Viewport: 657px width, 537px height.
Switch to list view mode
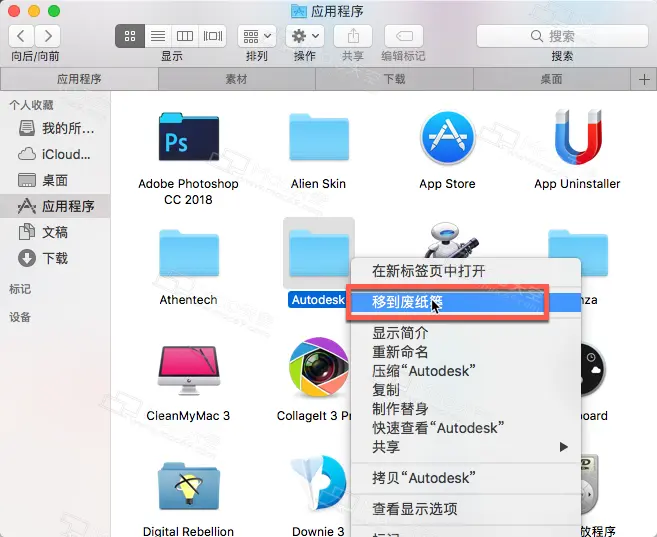(x=158, y=36)
